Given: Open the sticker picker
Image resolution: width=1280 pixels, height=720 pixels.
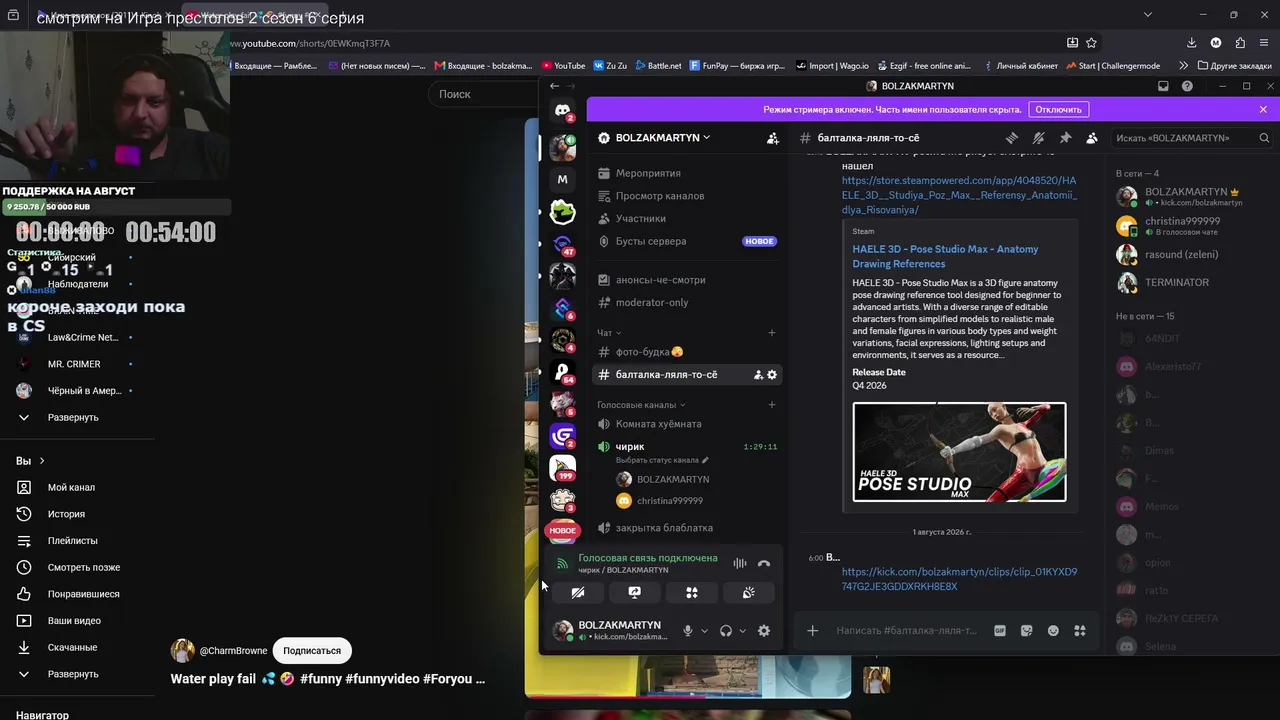Looking at the screenshot, I should click(1026, 631).
